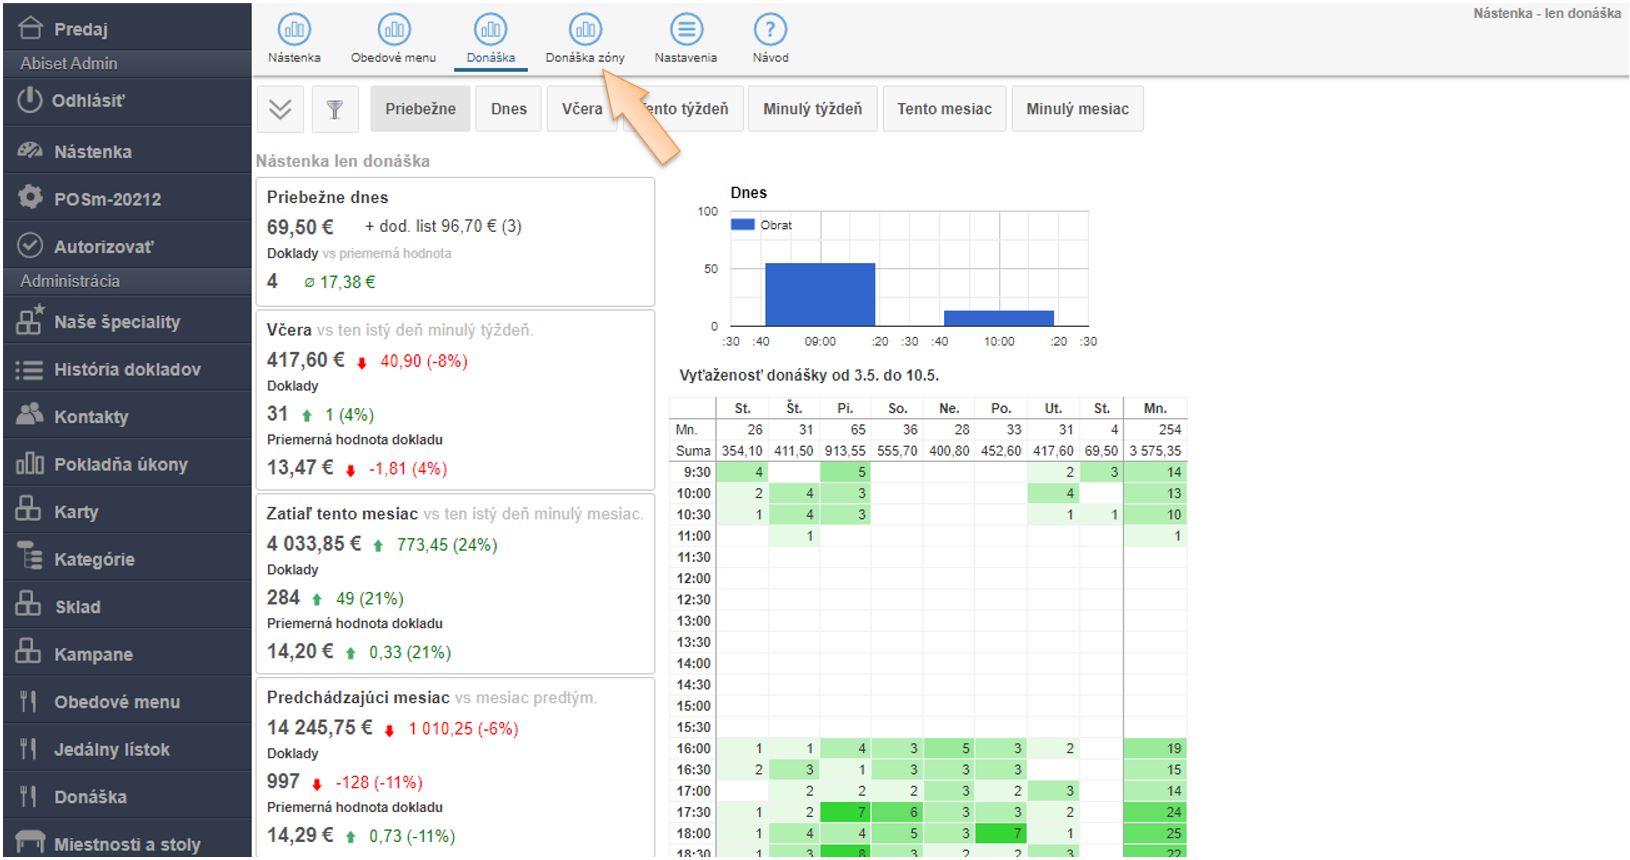Open the Nástenka chart icon in top toolbar

(294, 30)
